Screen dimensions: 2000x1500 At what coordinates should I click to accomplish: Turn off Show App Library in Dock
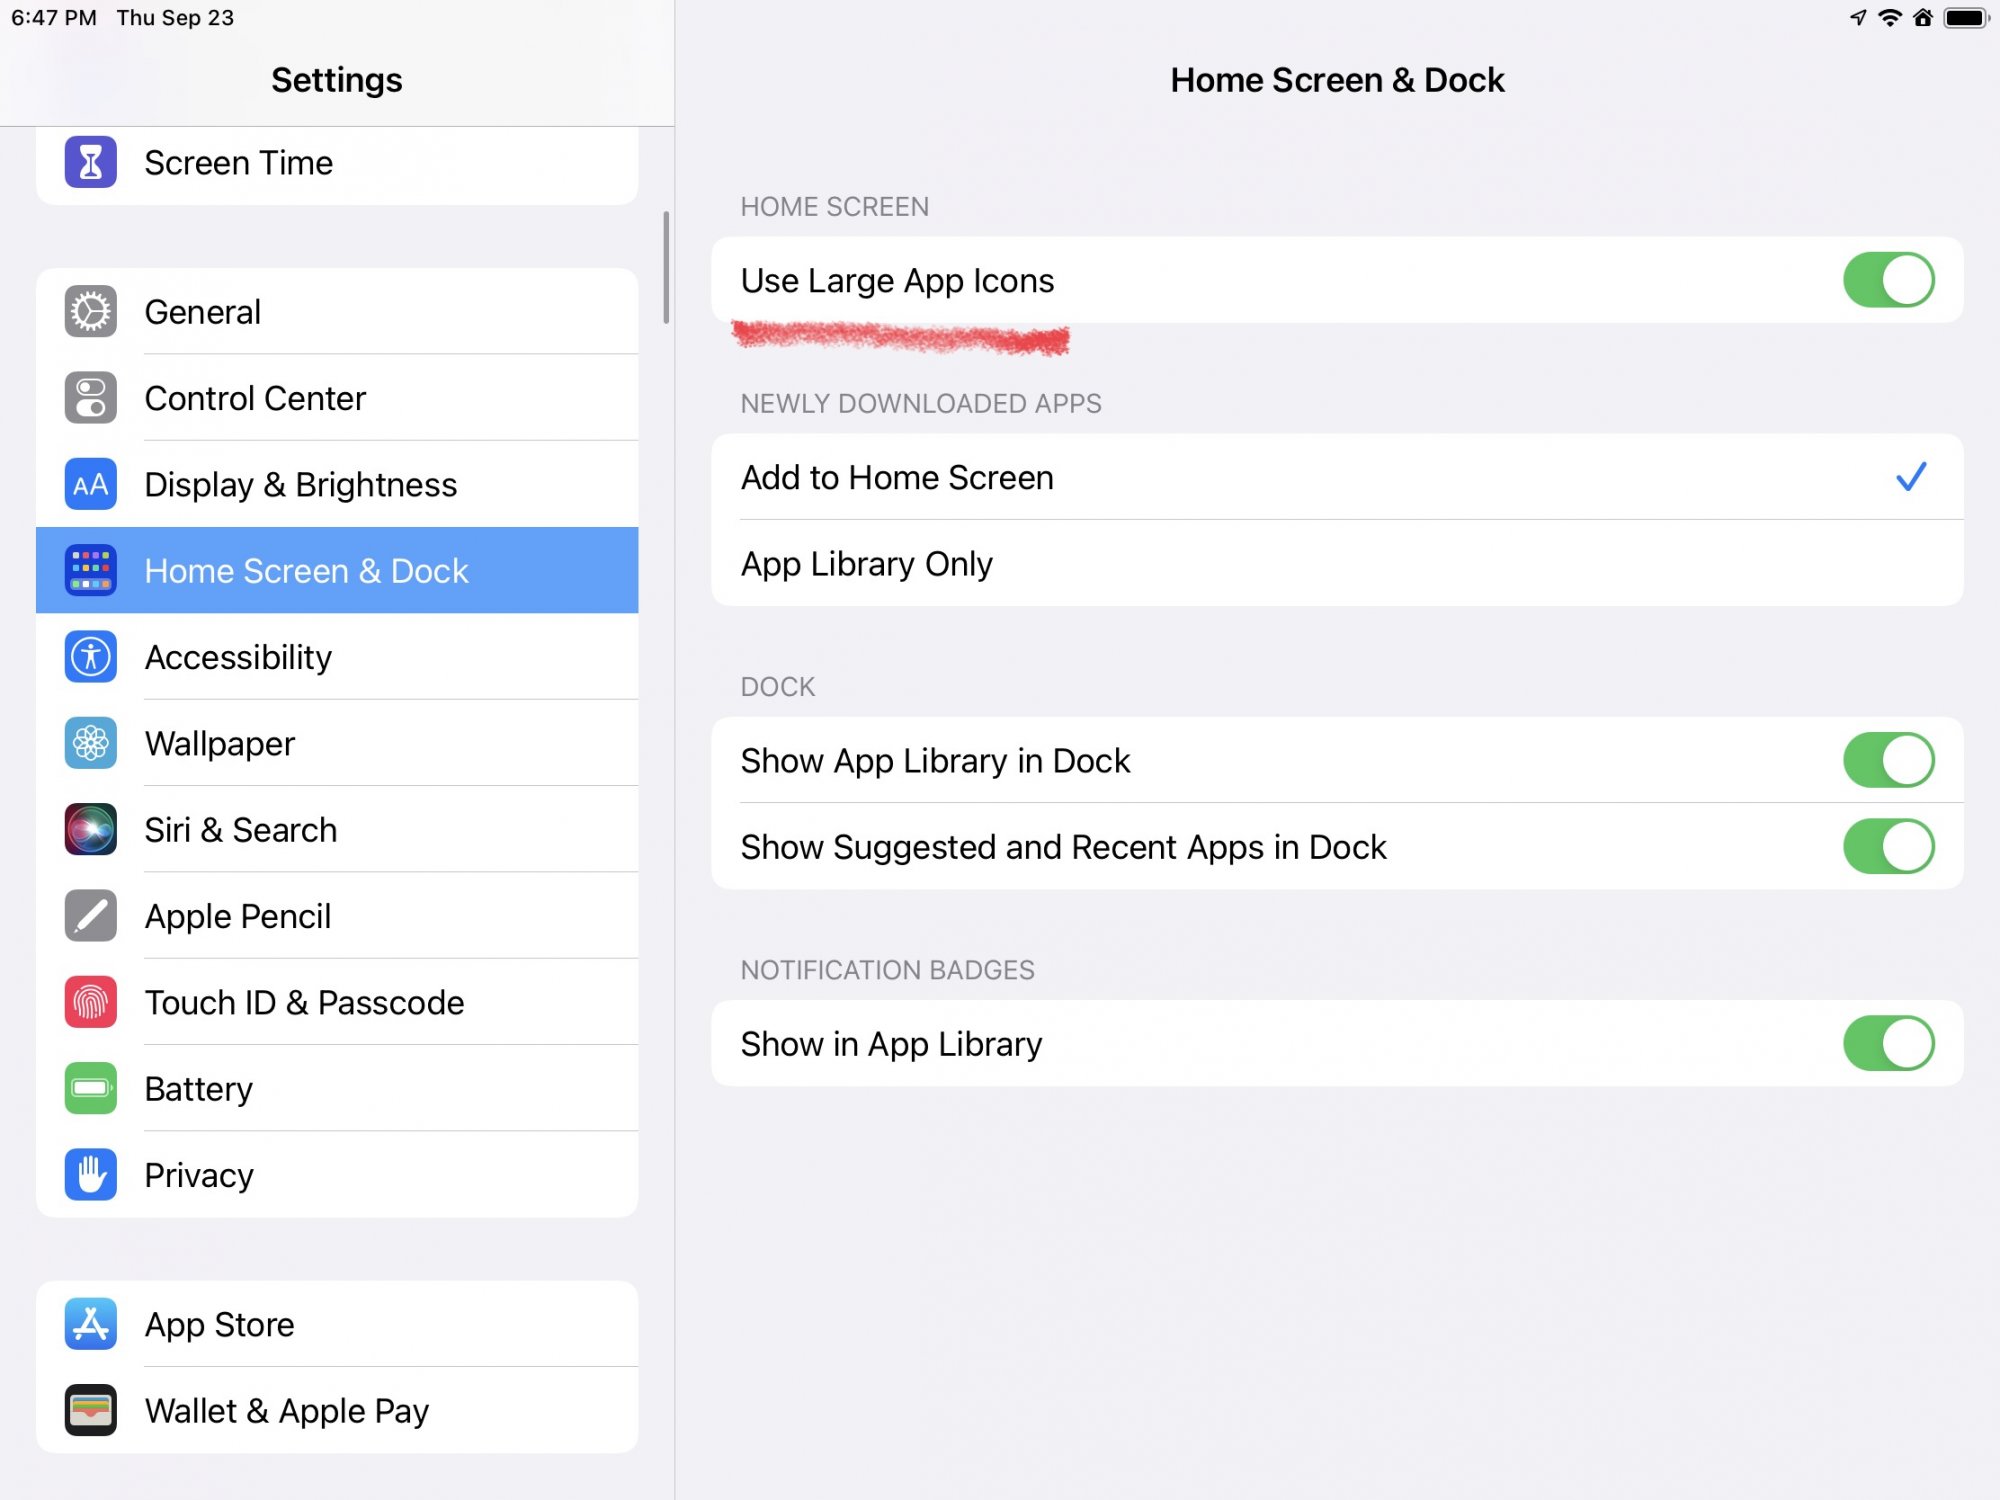pyautogui.click(x=1887, y=760)
